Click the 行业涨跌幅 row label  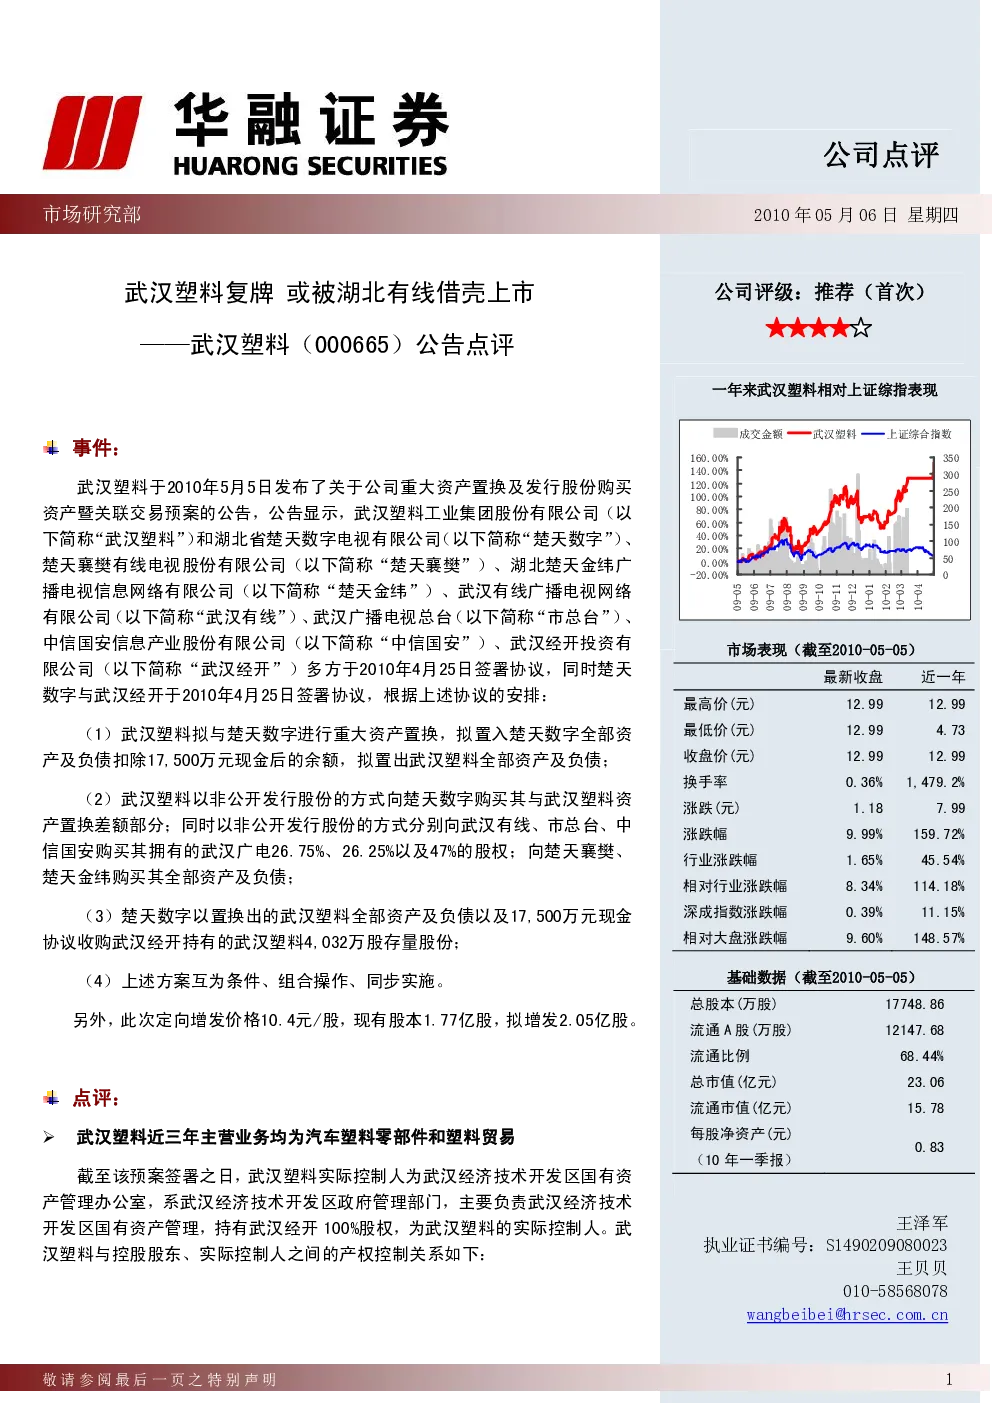720,860
